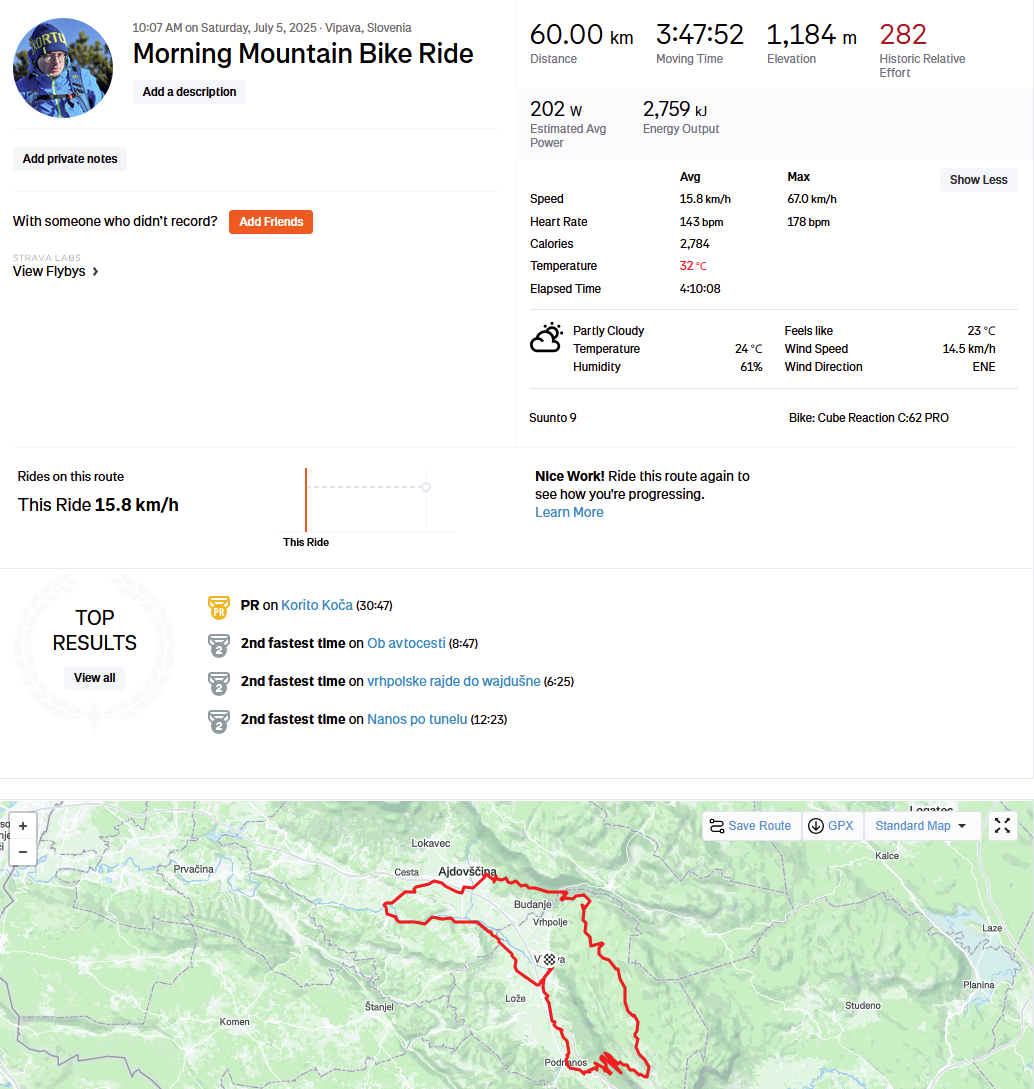Expand View Flybys chevron
The height and width of the screenshot is (1089, 1034).
coord(95,272)
